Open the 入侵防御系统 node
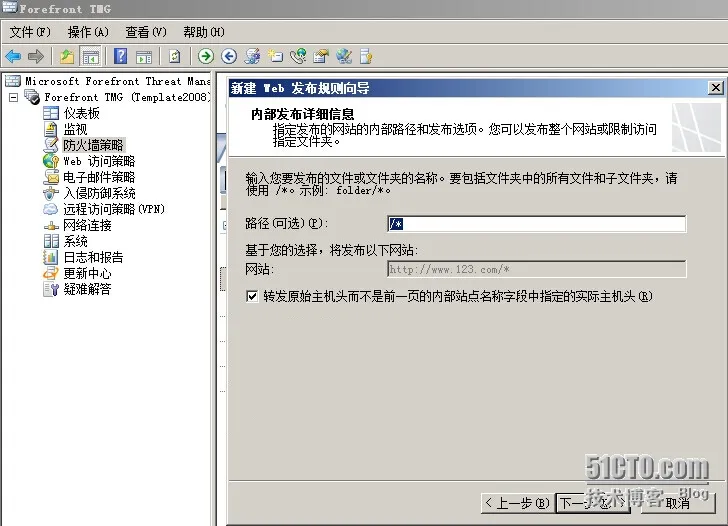 click(x=99, y=193)
